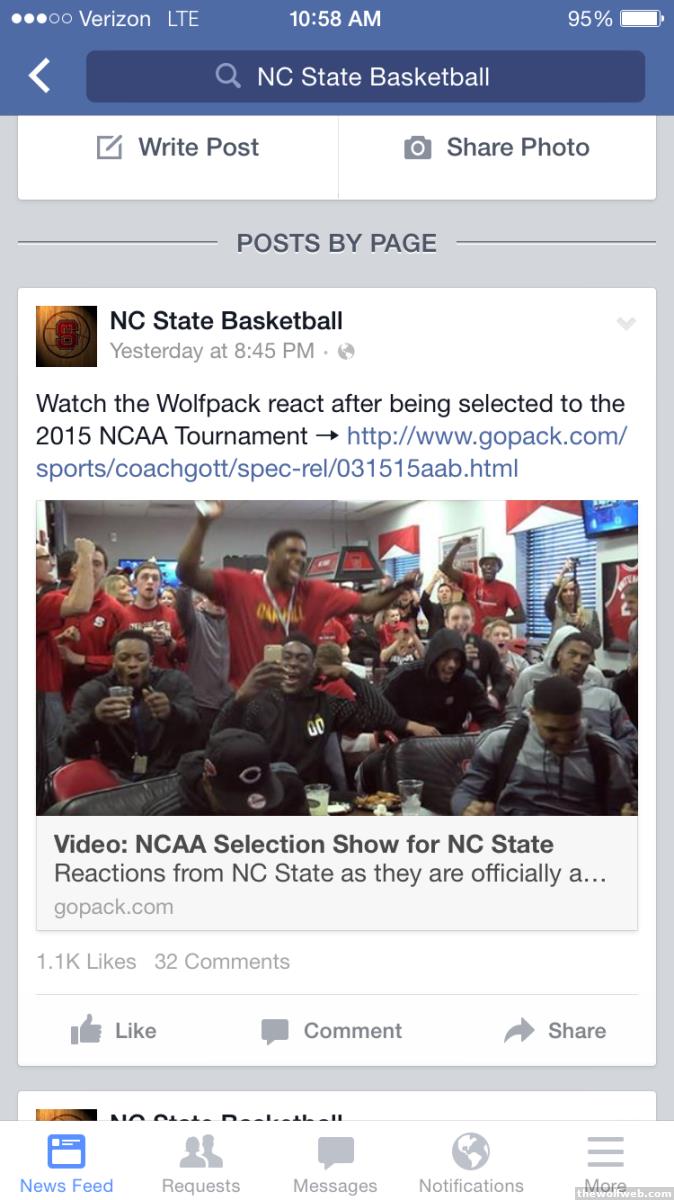Screen dimensions: 674x1200
Task: Tap the thumbs-up Like icon
Action: pos(86,1030)
